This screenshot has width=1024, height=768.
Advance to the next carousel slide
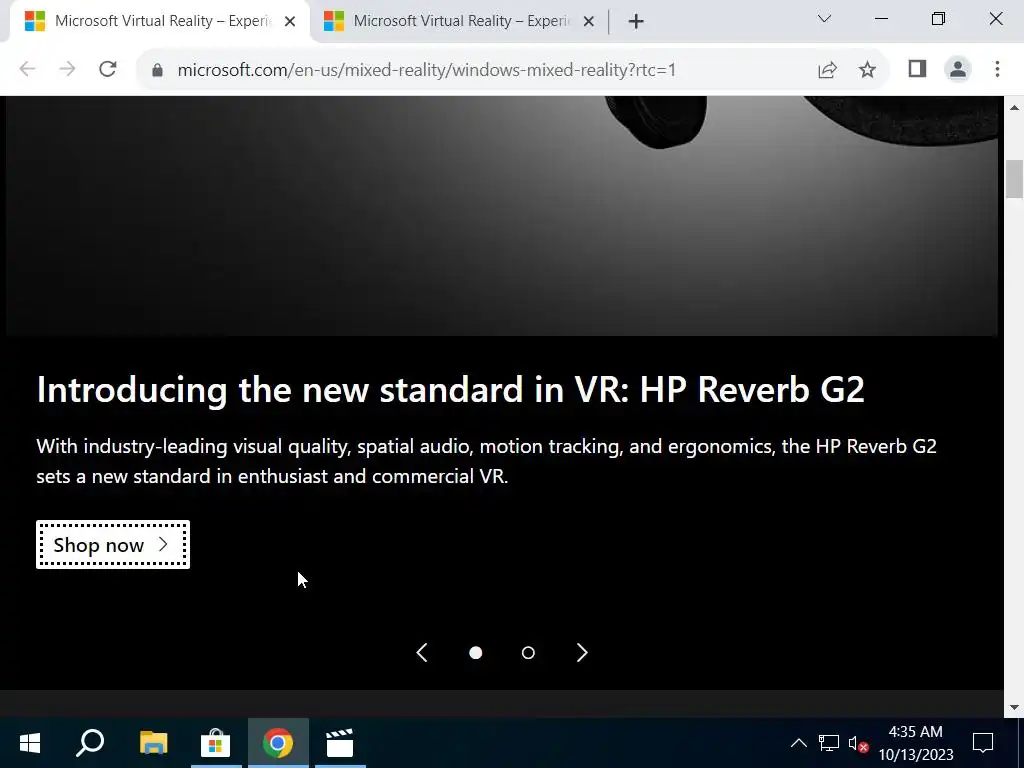582,652
